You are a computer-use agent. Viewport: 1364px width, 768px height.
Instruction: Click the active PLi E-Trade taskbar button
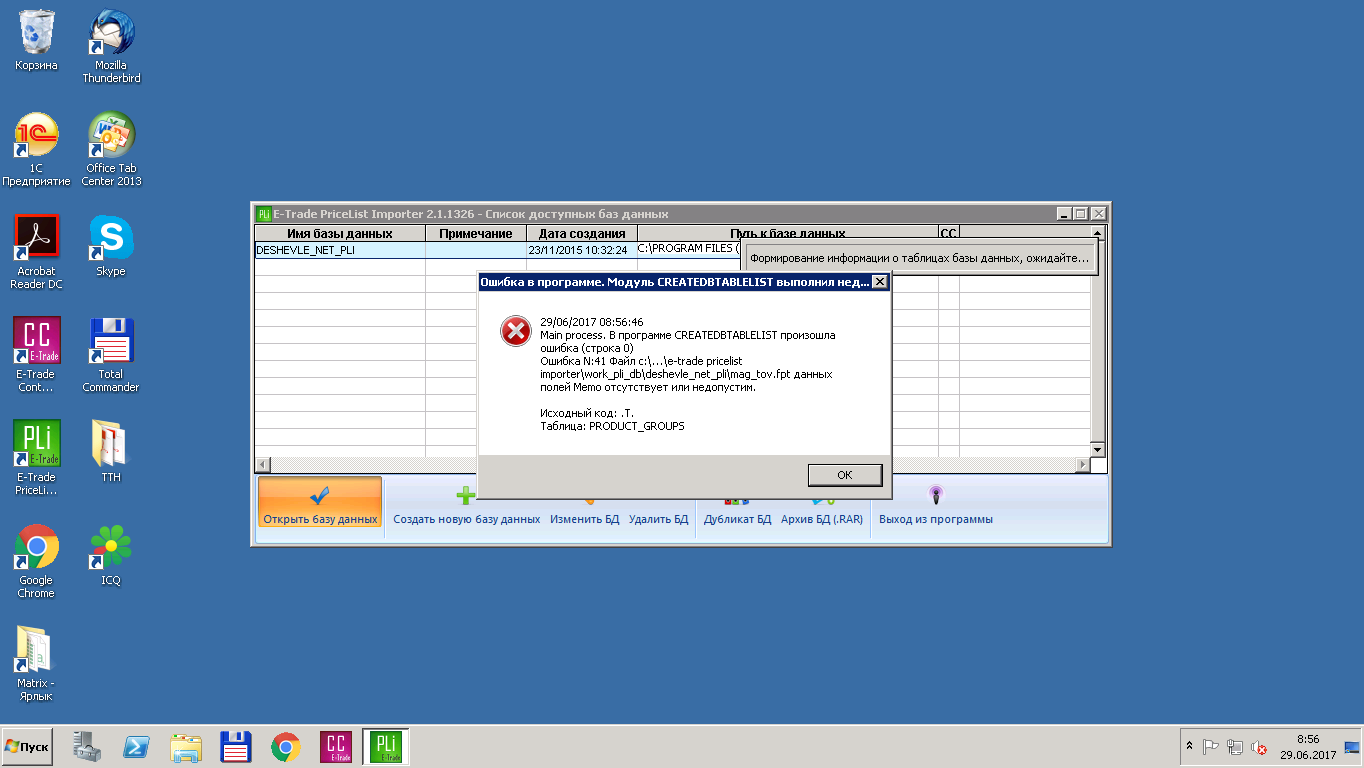click(385, 747)
